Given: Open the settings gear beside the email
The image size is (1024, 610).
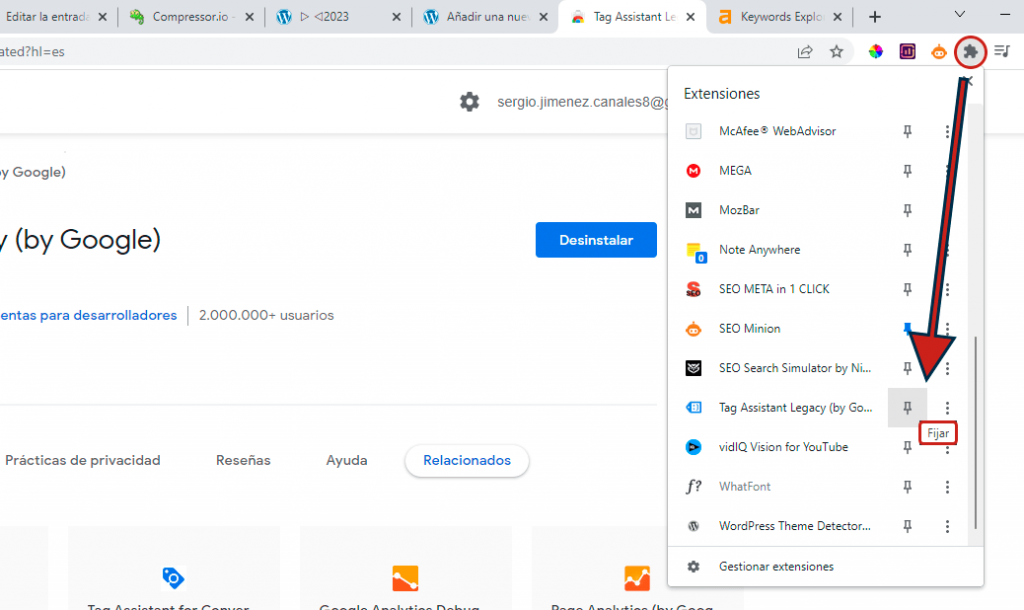Looking at the screenshot, I should 469,102.
